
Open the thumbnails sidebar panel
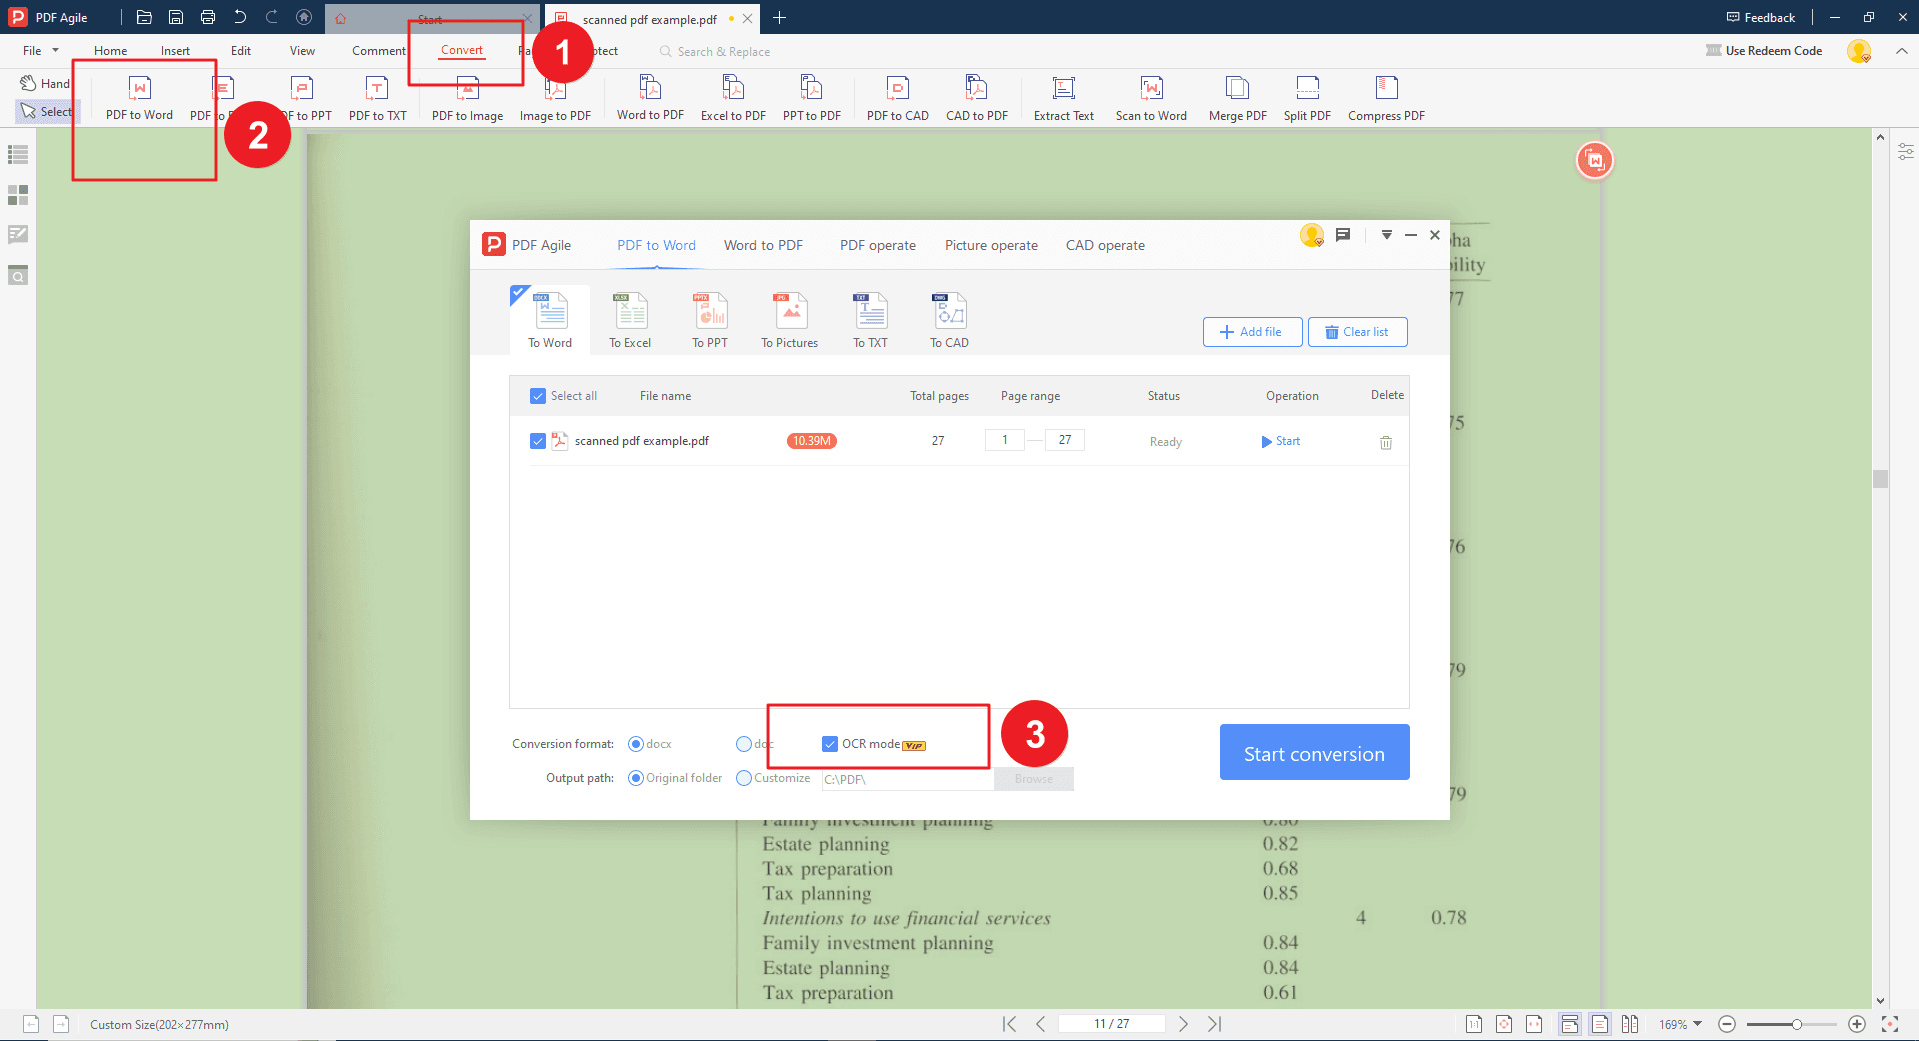pos(18,195)
